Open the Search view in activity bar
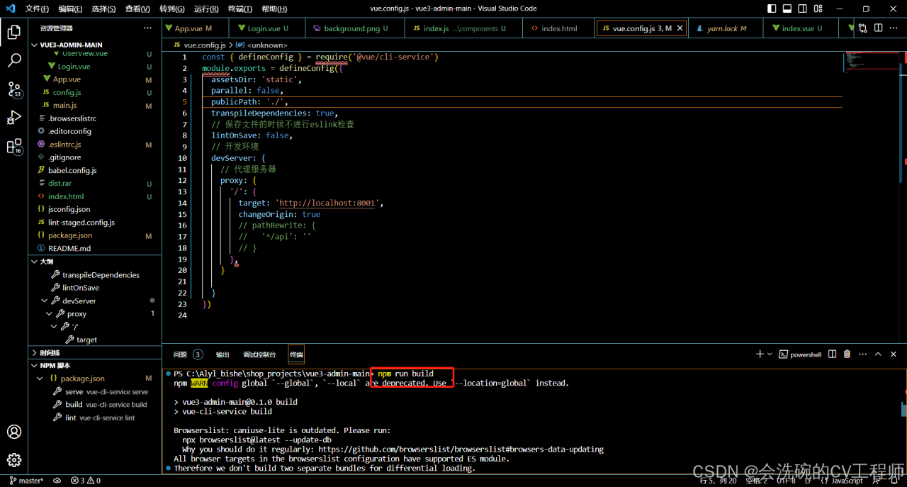 (14, 60)
